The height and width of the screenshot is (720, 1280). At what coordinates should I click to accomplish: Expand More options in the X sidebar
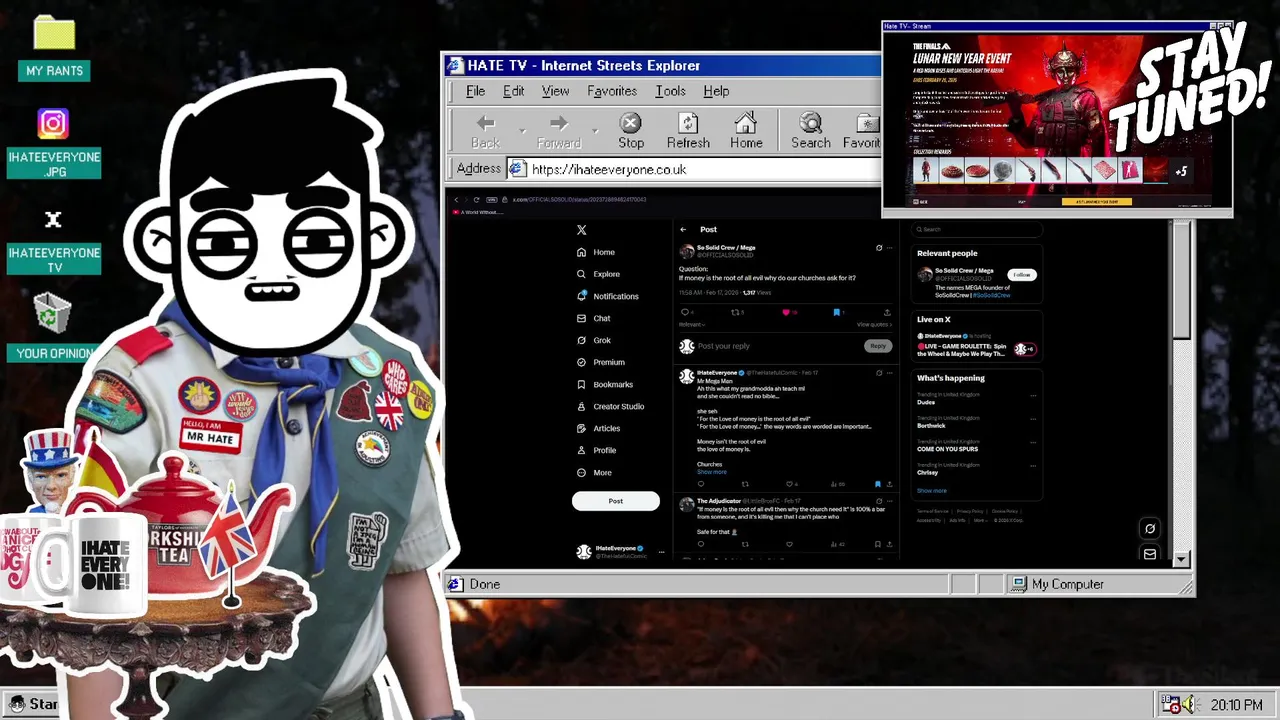point(593,472)
